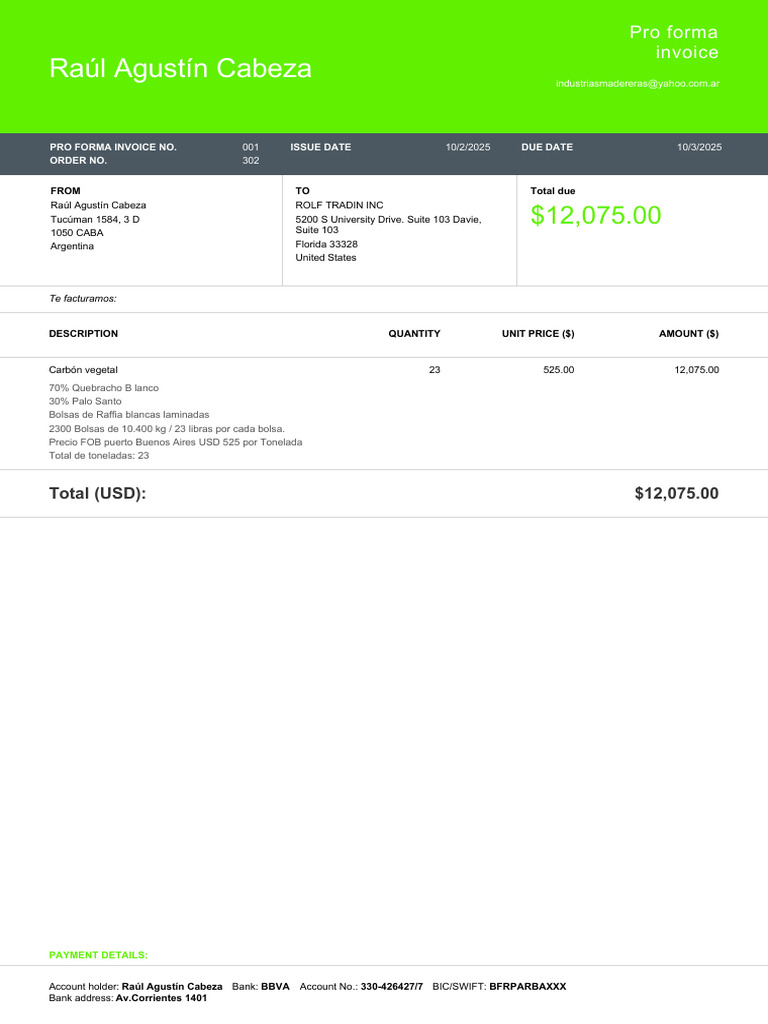Select the account number 330-426427/7
768x1024 pixels.
391,986
